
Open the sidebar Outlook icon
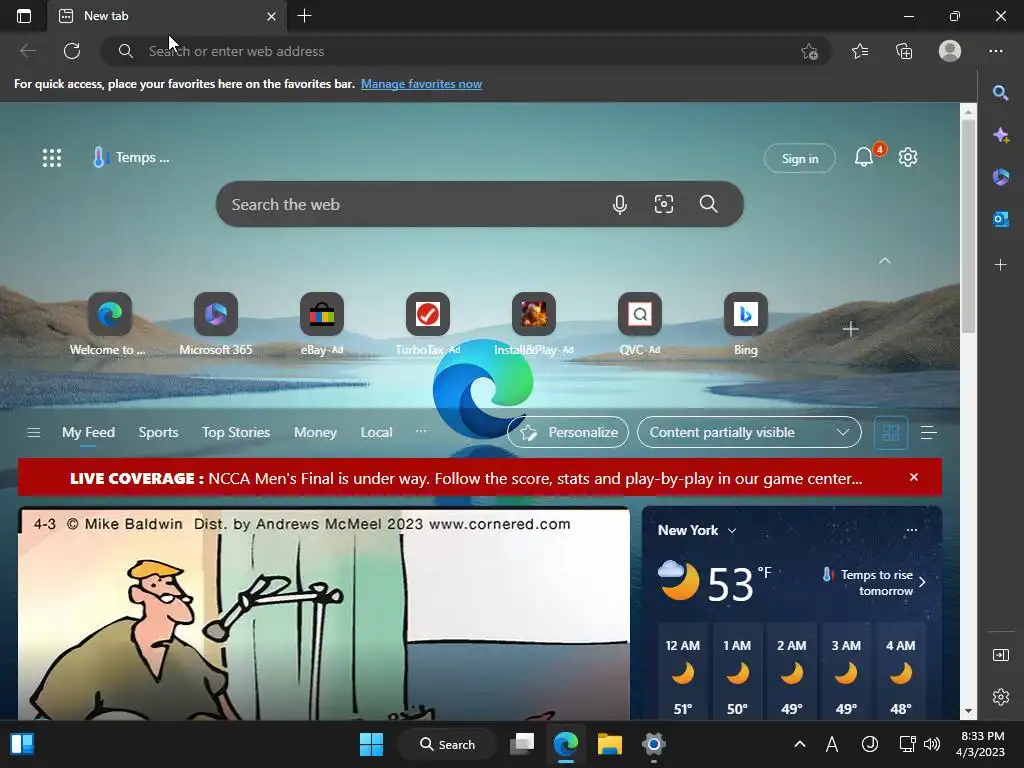1000,219
